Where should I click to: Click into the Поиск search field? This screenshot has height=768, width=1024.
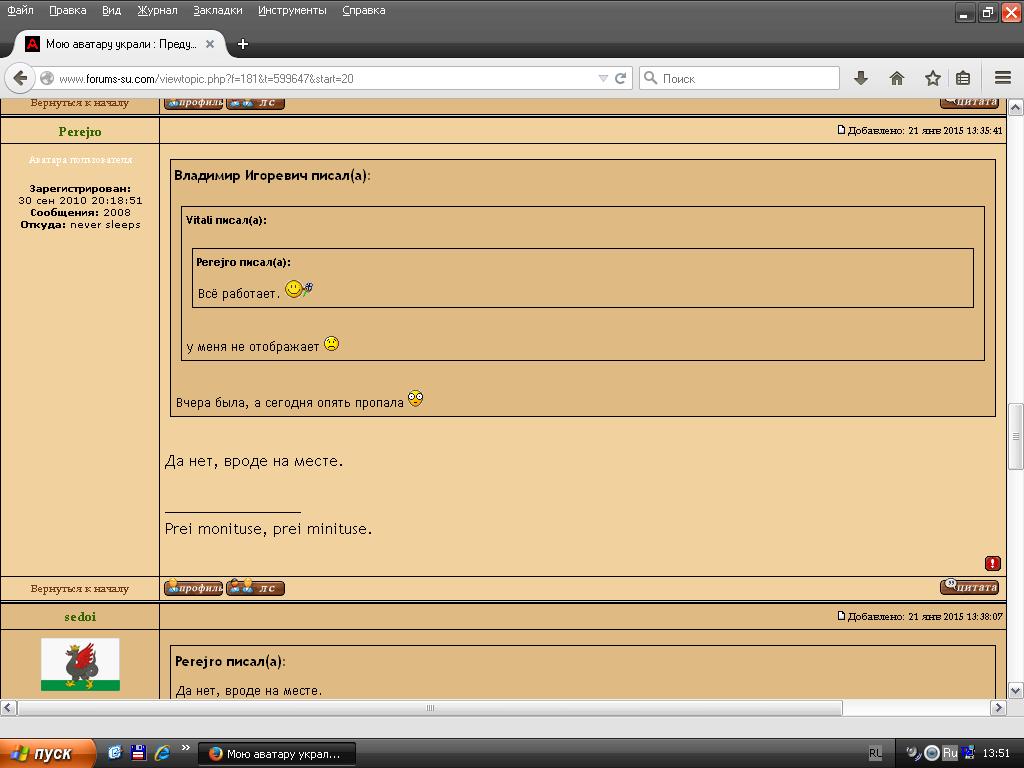[x=745, y=78]
